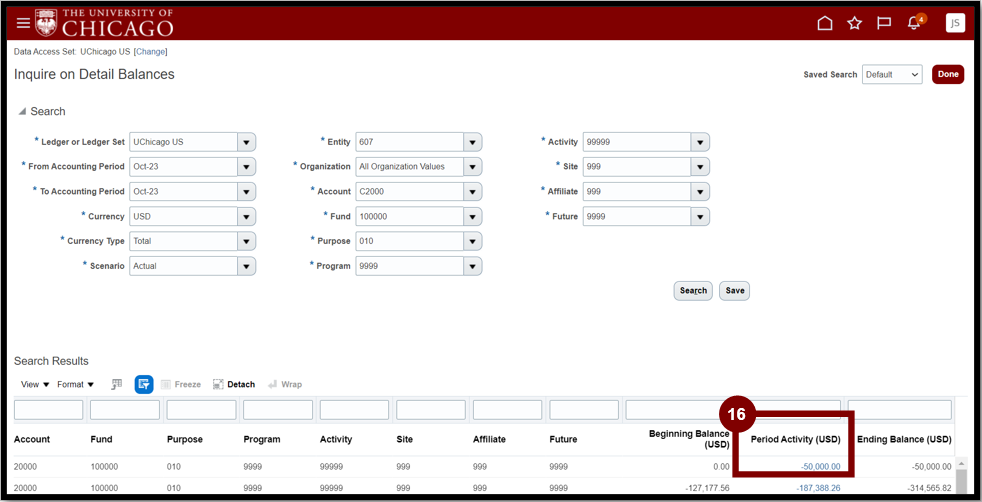Click Fund column header

tap(101, 439)
